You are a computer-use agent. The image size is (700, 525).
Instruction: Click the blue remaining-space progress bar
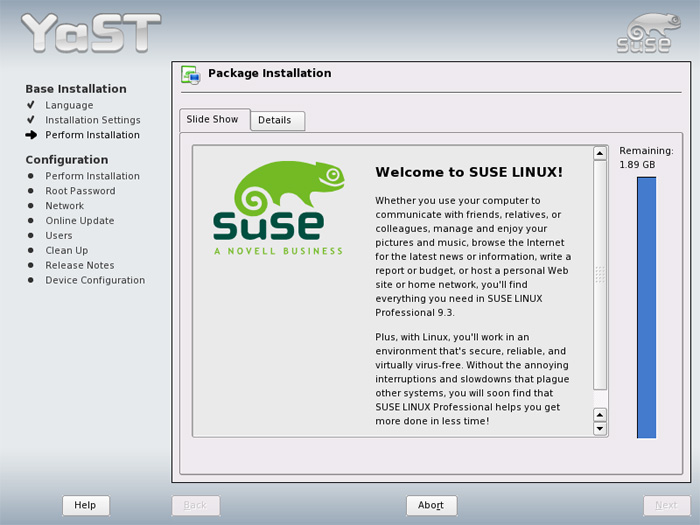click(x=646, y=308)
